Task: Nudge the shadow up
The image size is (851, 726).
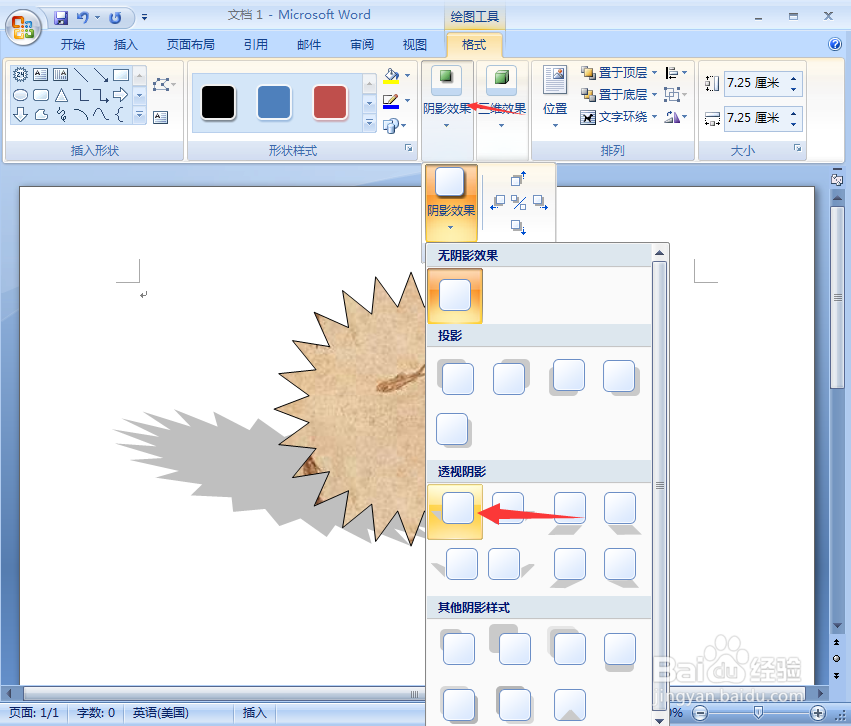Action: click(x=518, y=179)
